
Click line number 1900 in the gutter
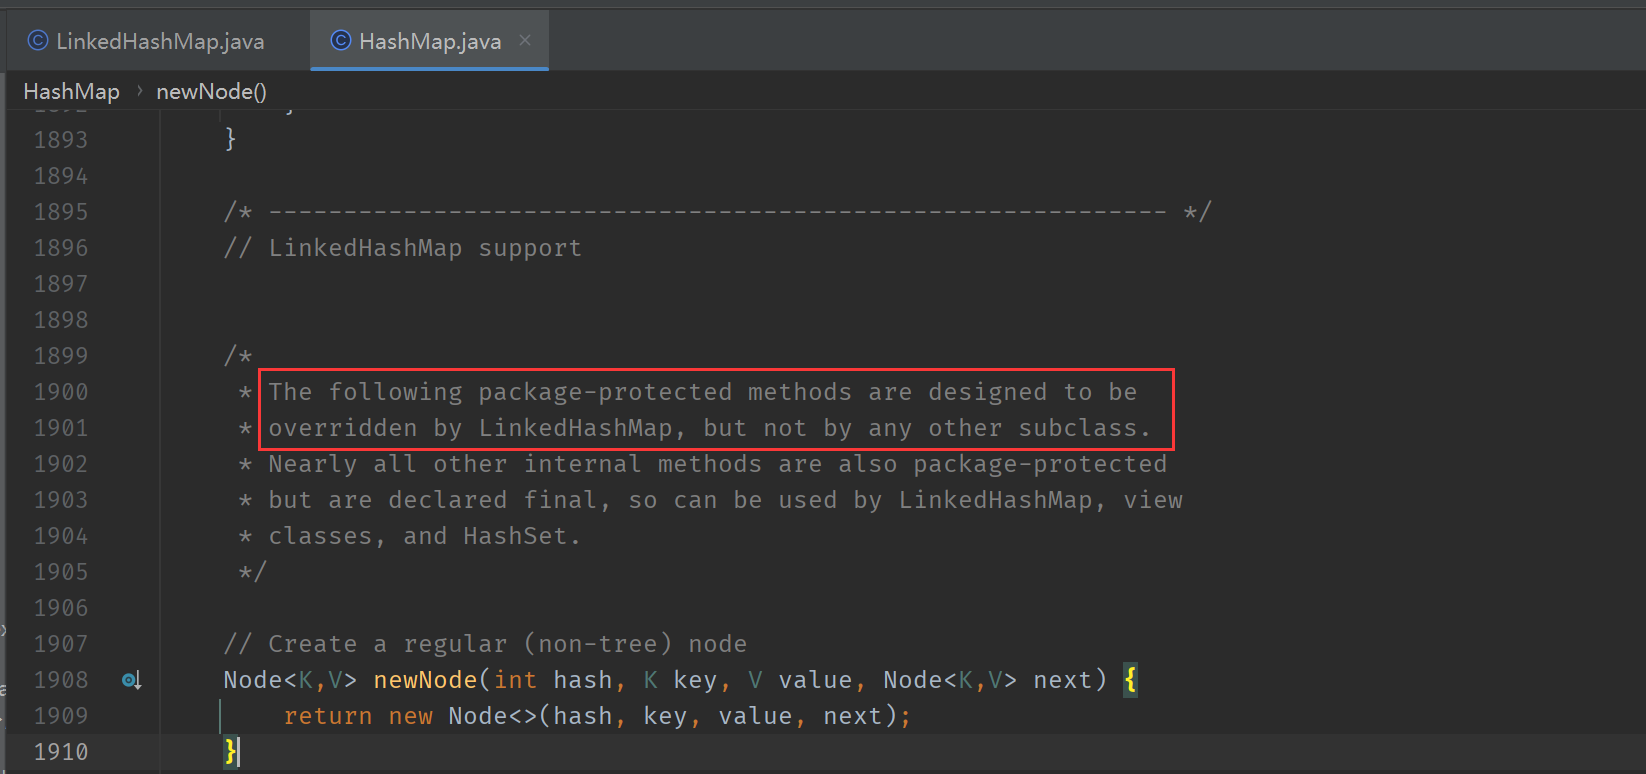click(61, 392)
